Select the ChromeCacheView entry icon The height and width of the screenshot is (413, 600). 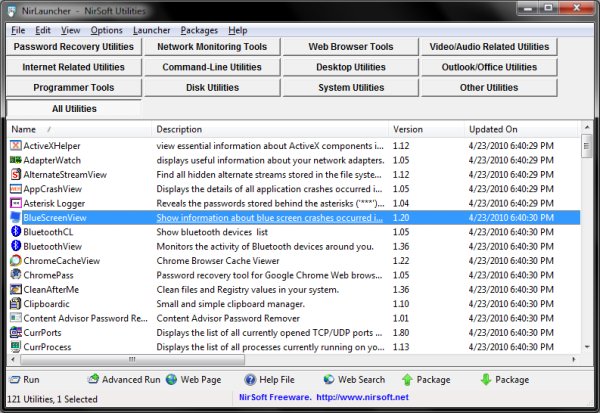pyautogui.click(x=16, y=260)
